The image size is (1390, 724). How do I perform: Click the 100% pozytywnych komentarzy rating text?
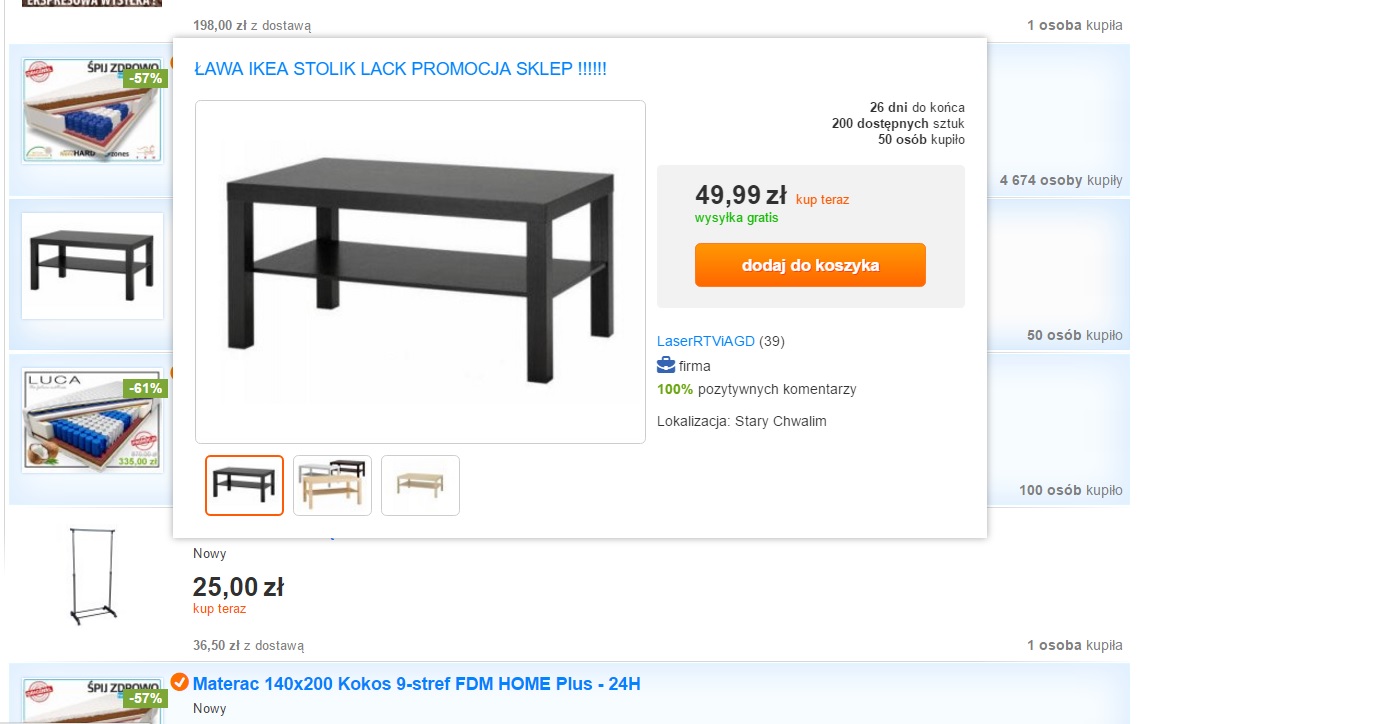pos(756,389)
